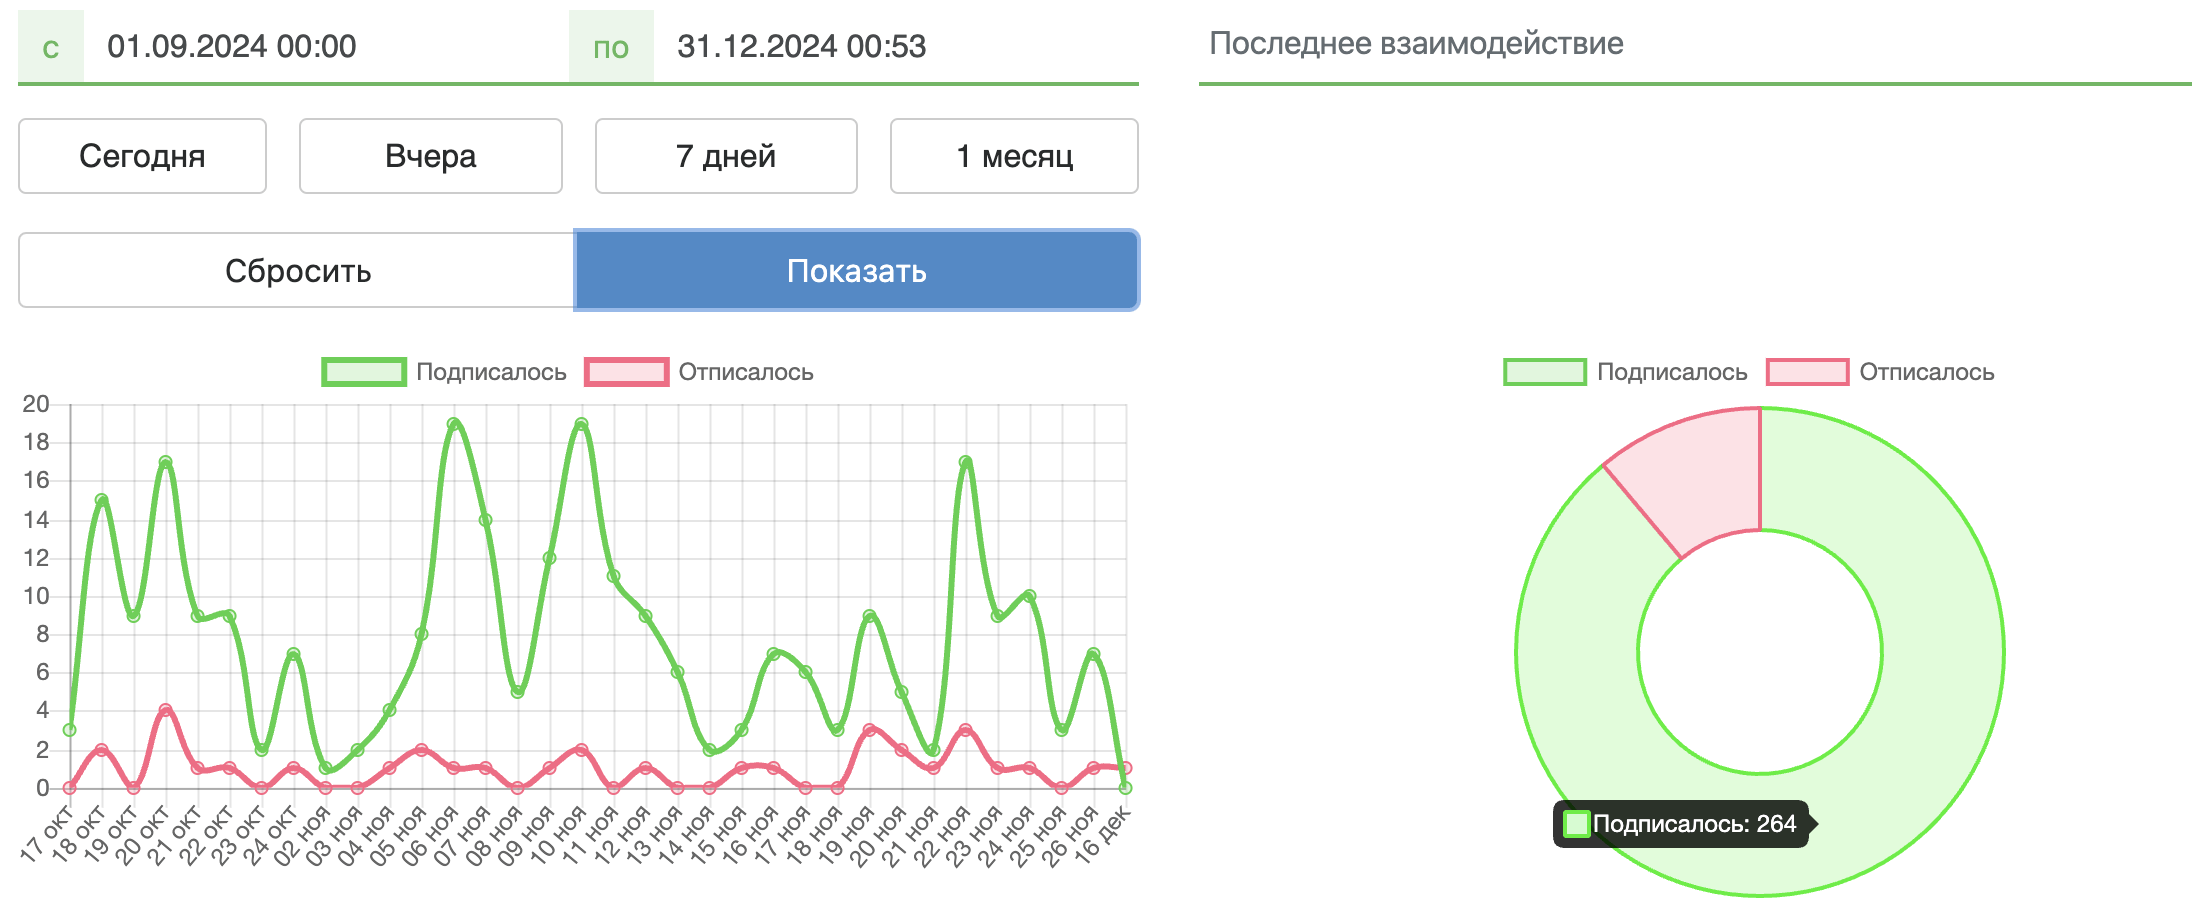
Task: Pick the '1 месяц' quick range button
Action: pos(1014,156)
